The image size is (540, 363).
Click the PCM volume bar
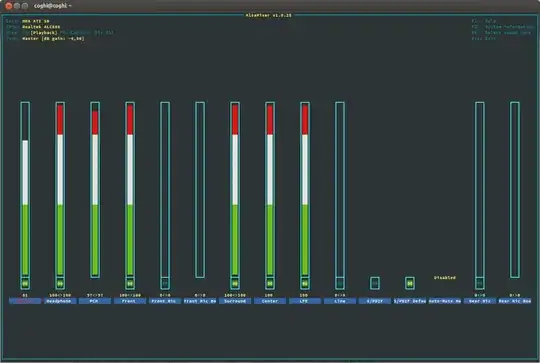pyautogui.click(x=95, y=189)
